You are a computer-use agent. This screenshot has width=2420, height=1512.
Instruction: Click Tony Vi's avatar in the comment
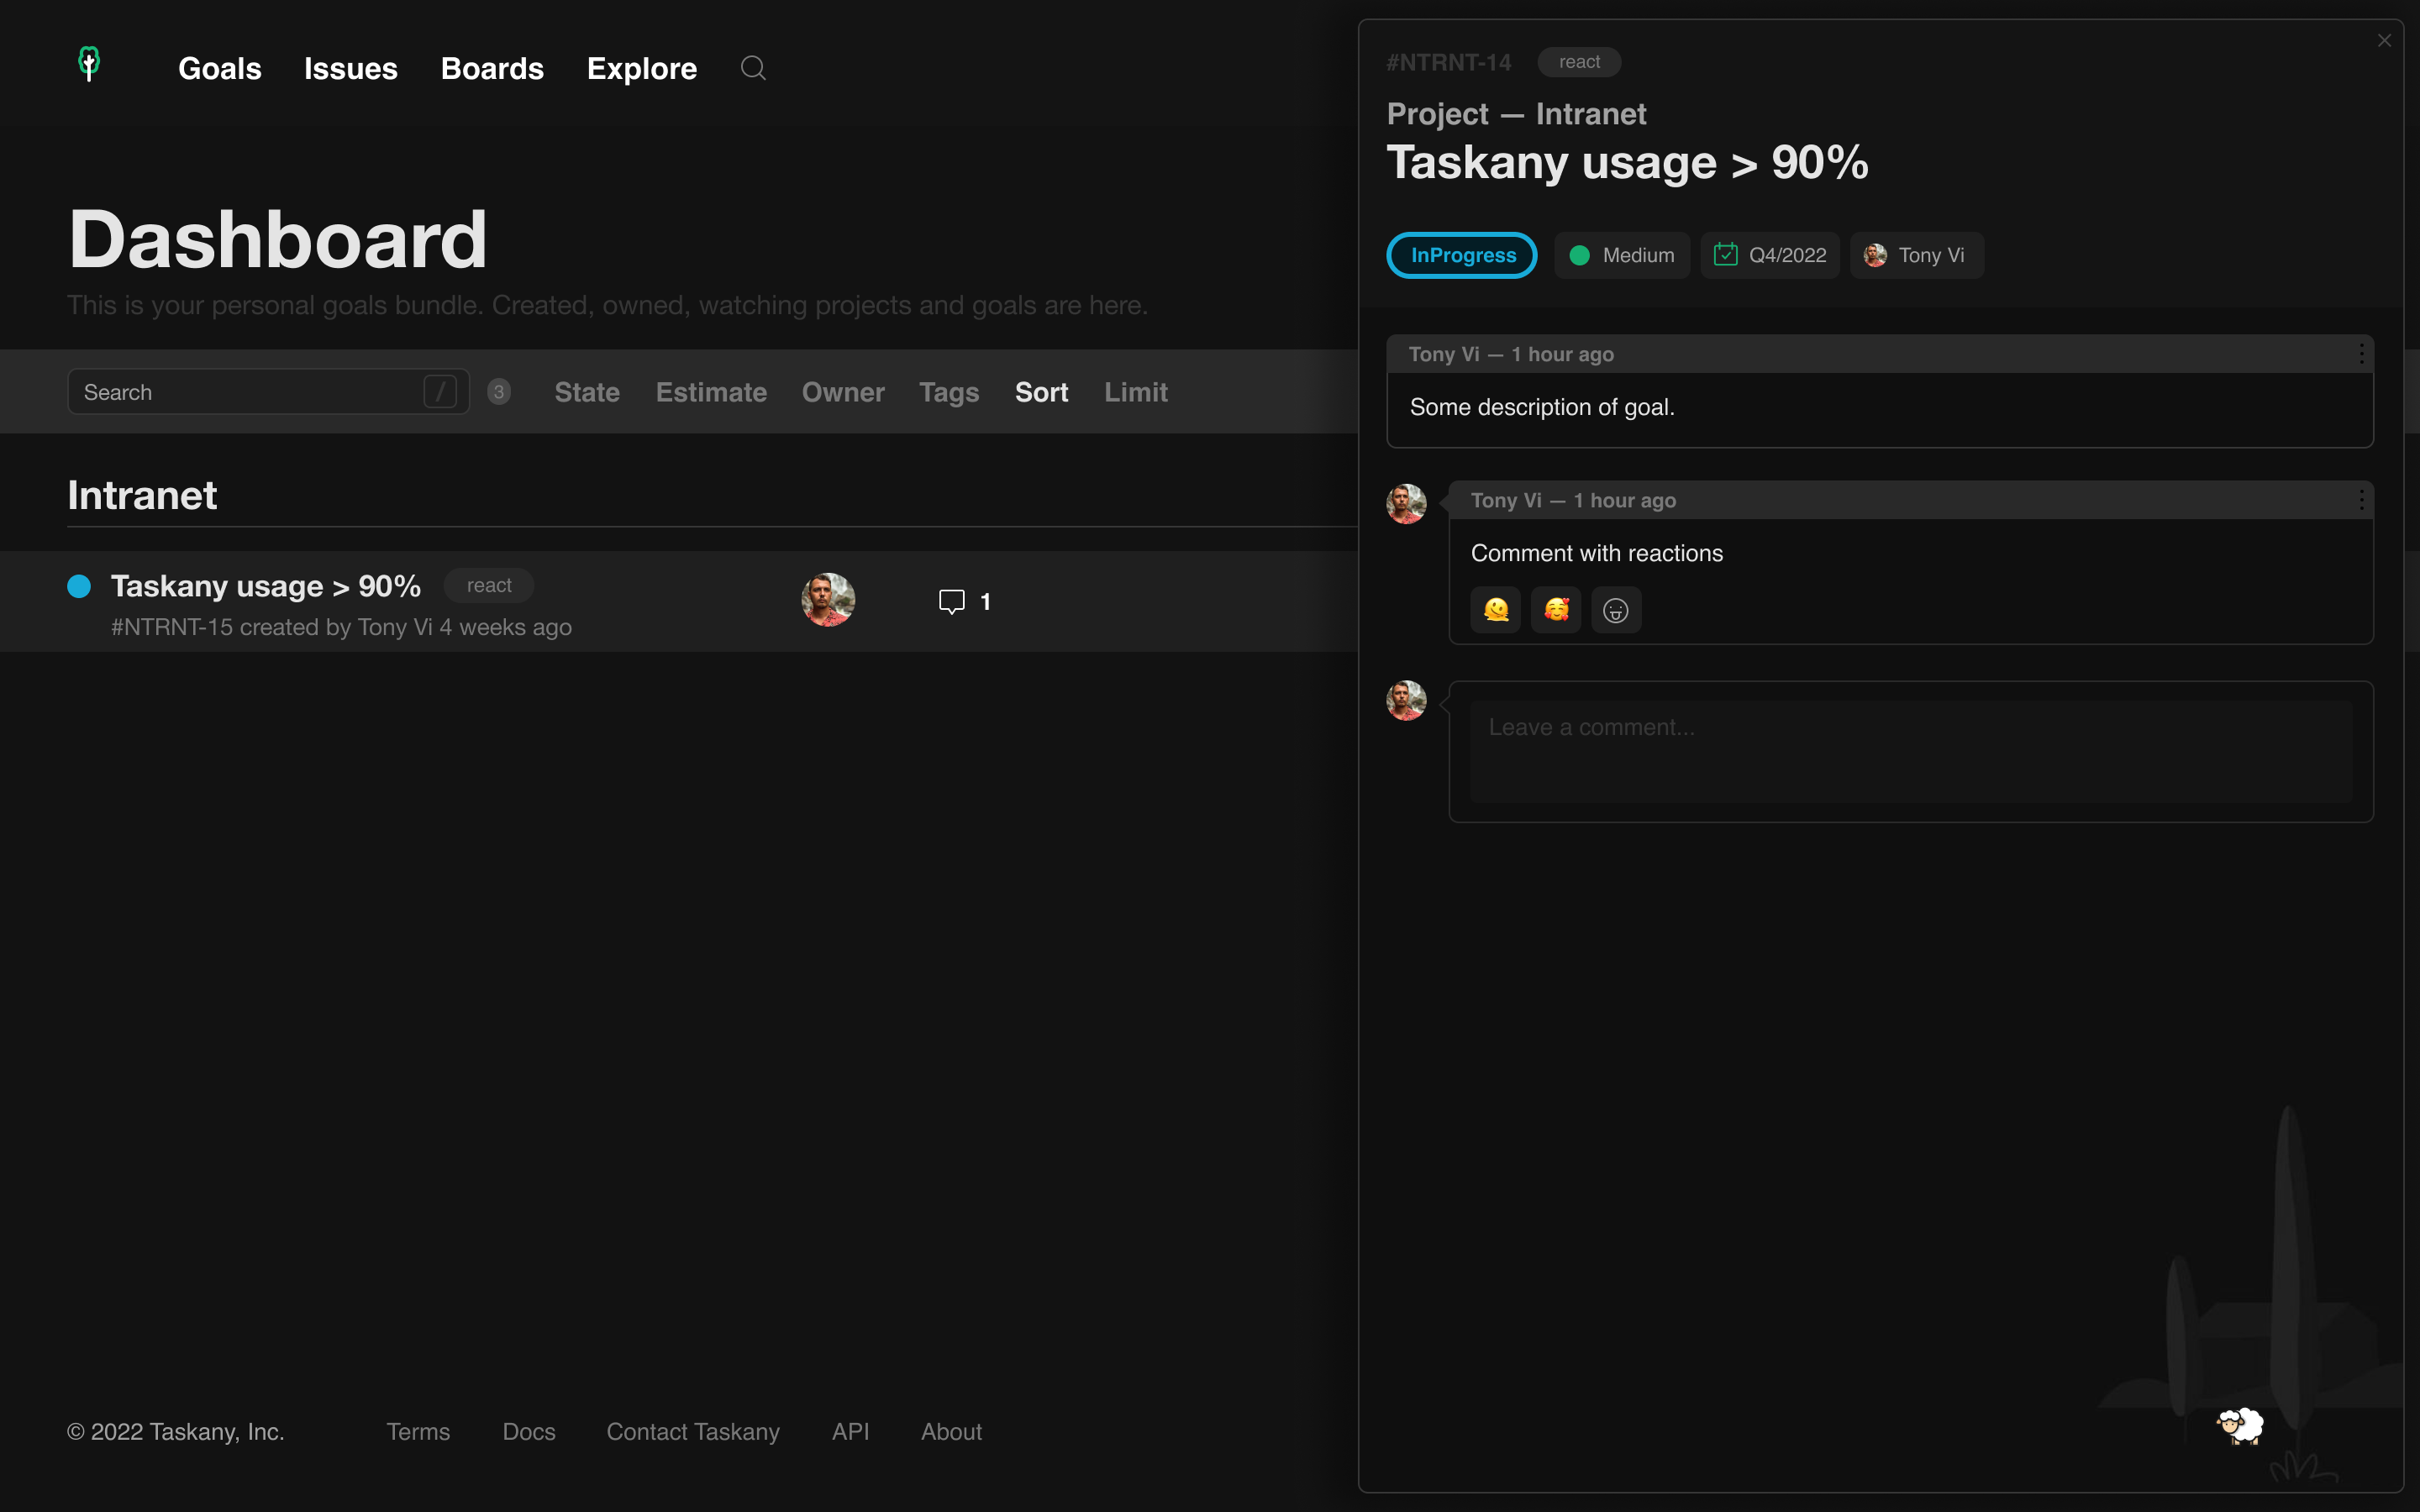pos(1405,504)
